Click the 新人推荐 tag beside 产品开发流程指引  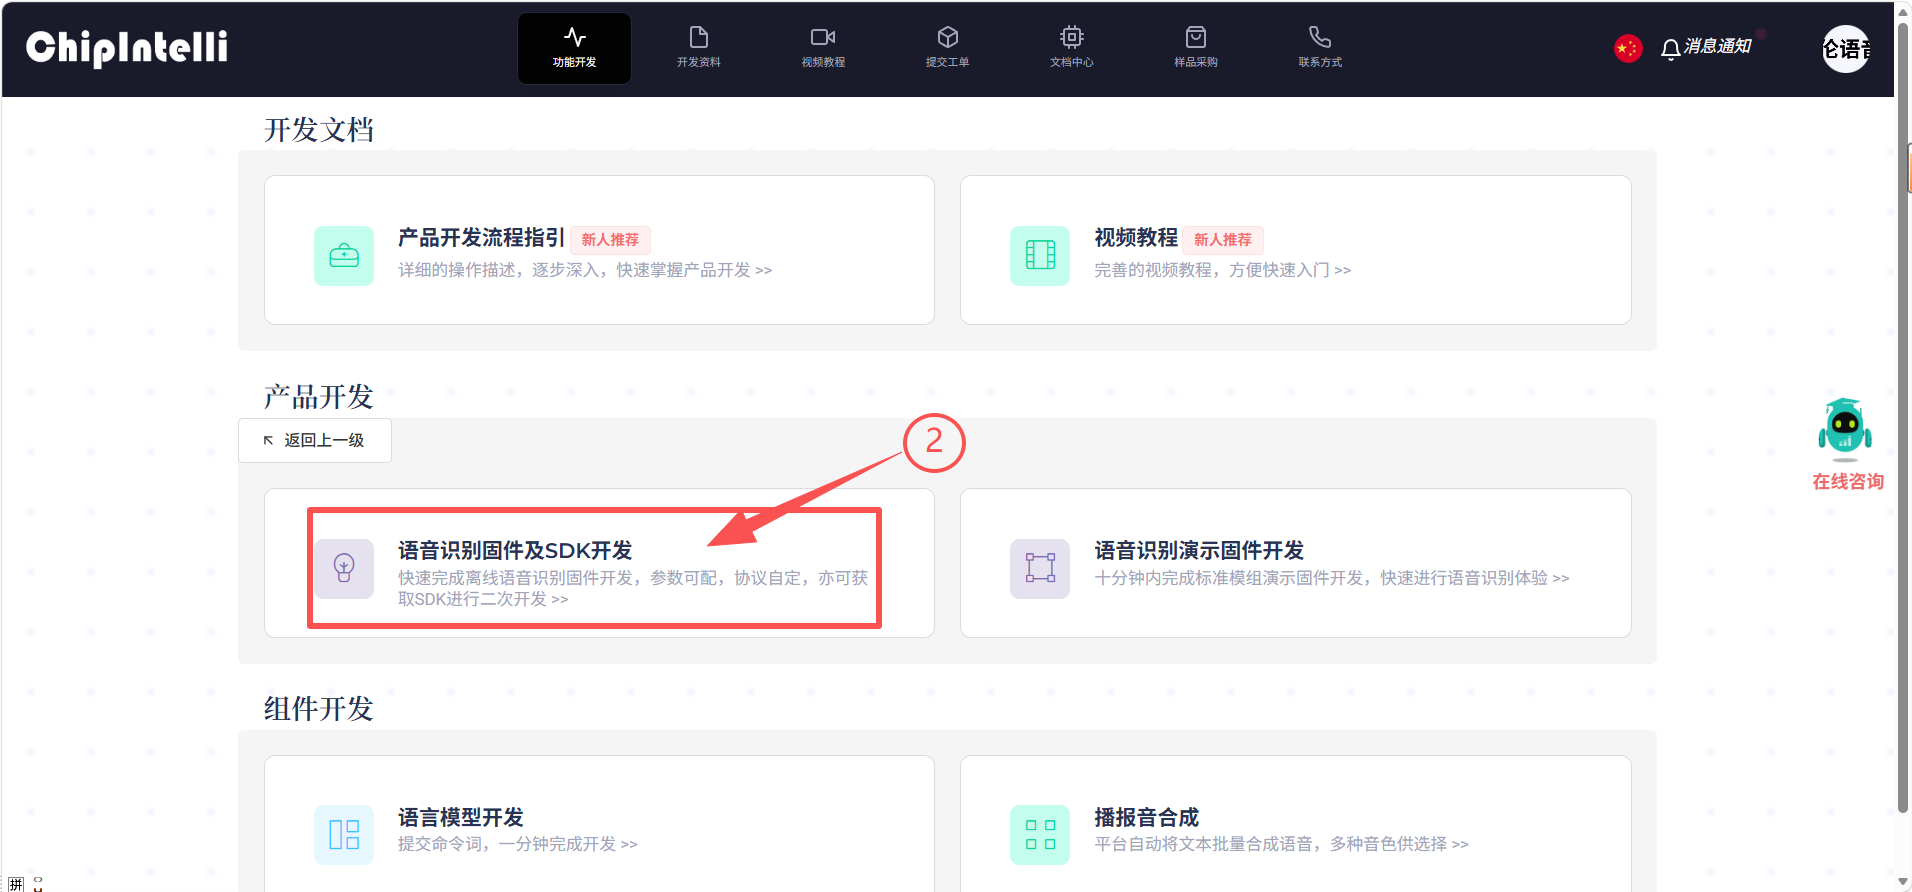[x=610, y=240]
